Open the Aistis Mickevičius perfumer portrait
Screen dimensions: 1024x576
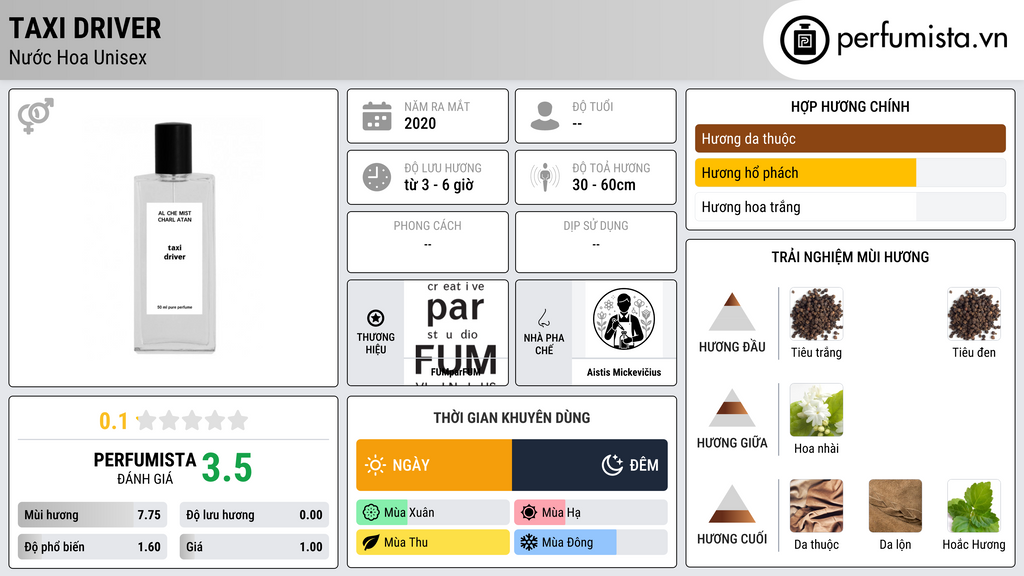624,320
